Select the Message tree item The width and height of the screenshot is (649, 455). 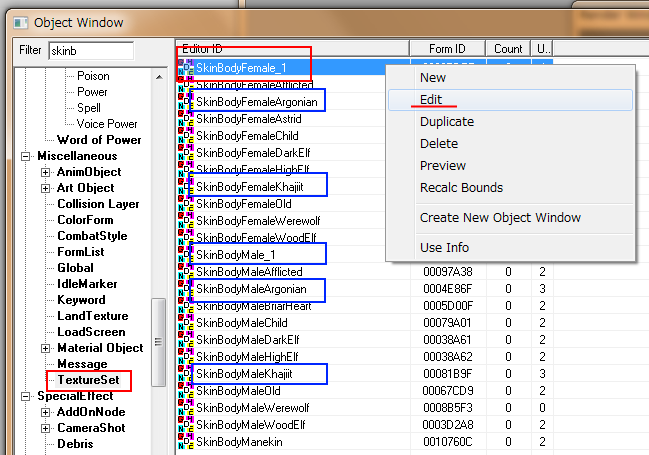[82, 364]
